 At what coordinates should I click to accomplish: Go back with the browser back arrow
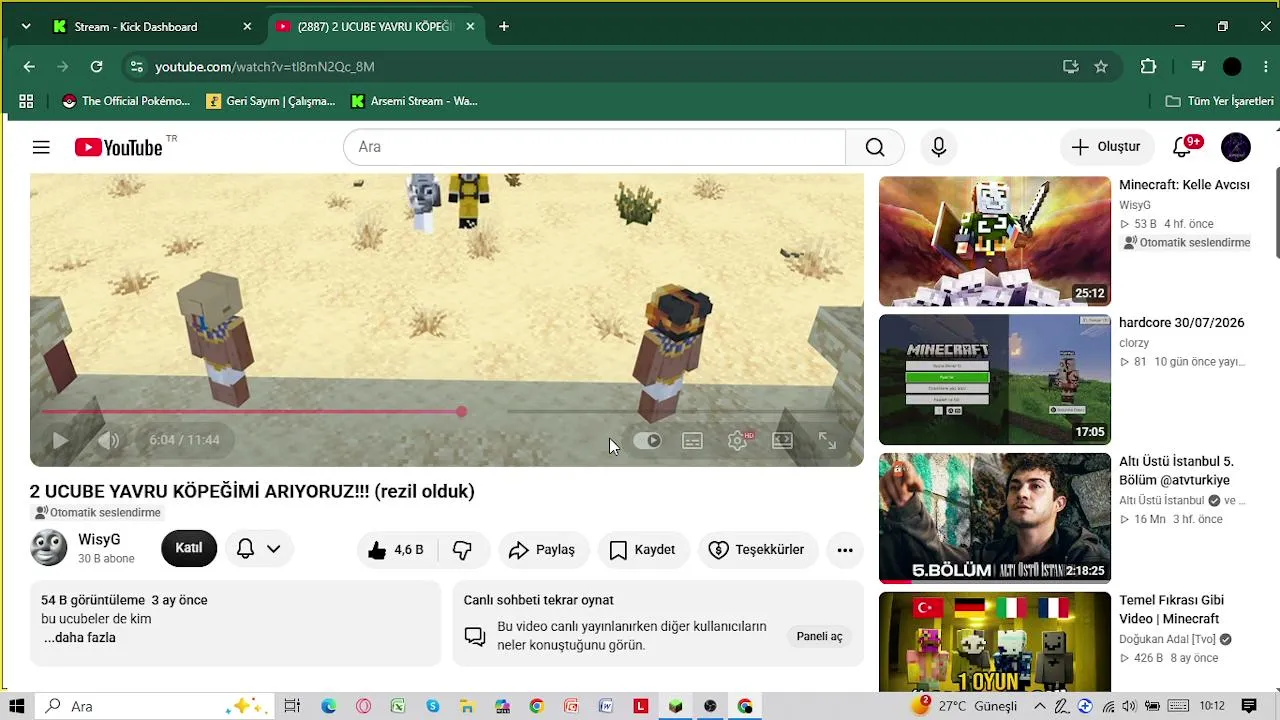[29, 67]
